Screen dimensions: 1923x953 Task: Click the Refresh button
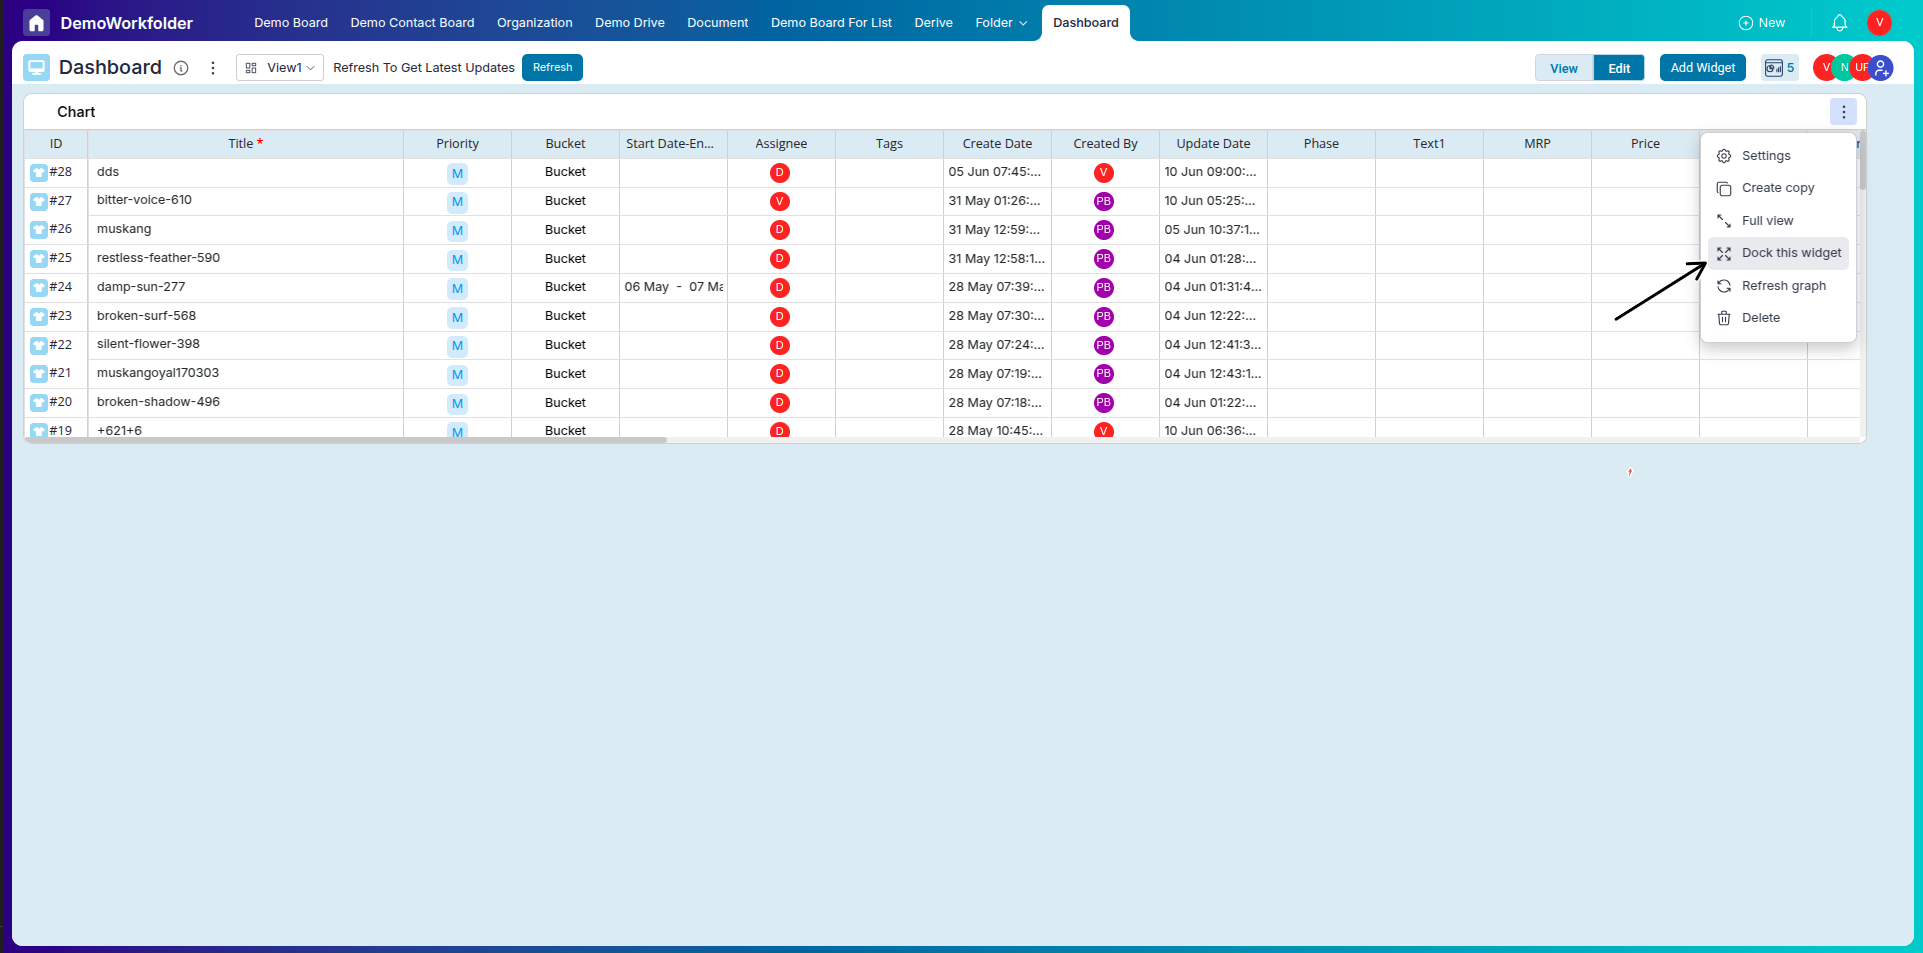tap(552, 67)
